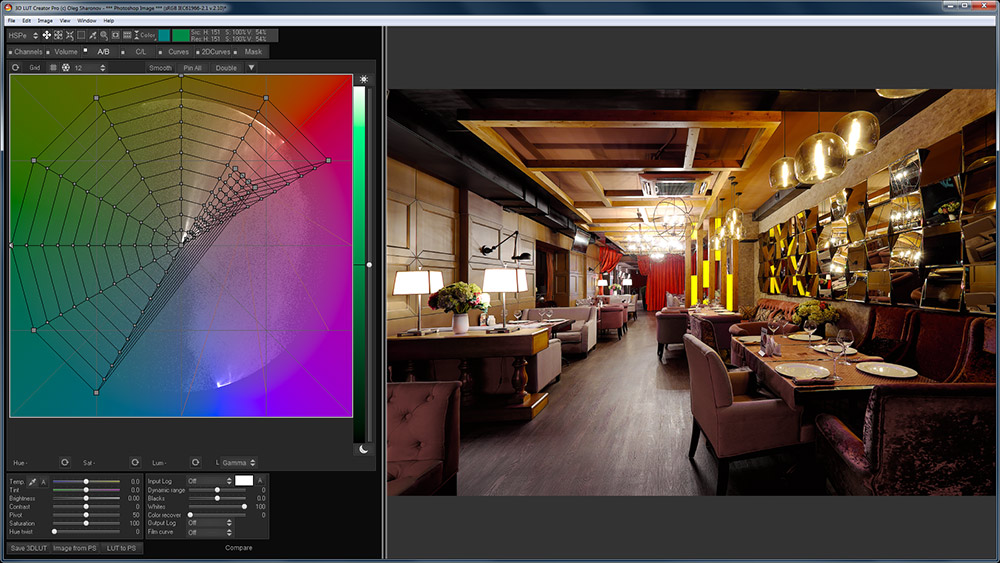Select the polar grid icon

click(x=66, y=68)
